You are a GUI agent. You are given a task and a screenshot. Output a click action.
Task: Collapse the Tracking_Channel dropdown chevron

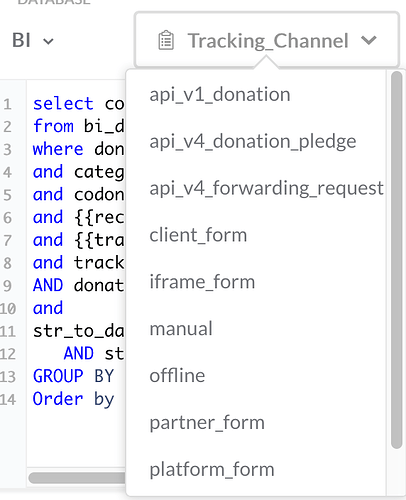pyautogui.click(x=369, y=40)
